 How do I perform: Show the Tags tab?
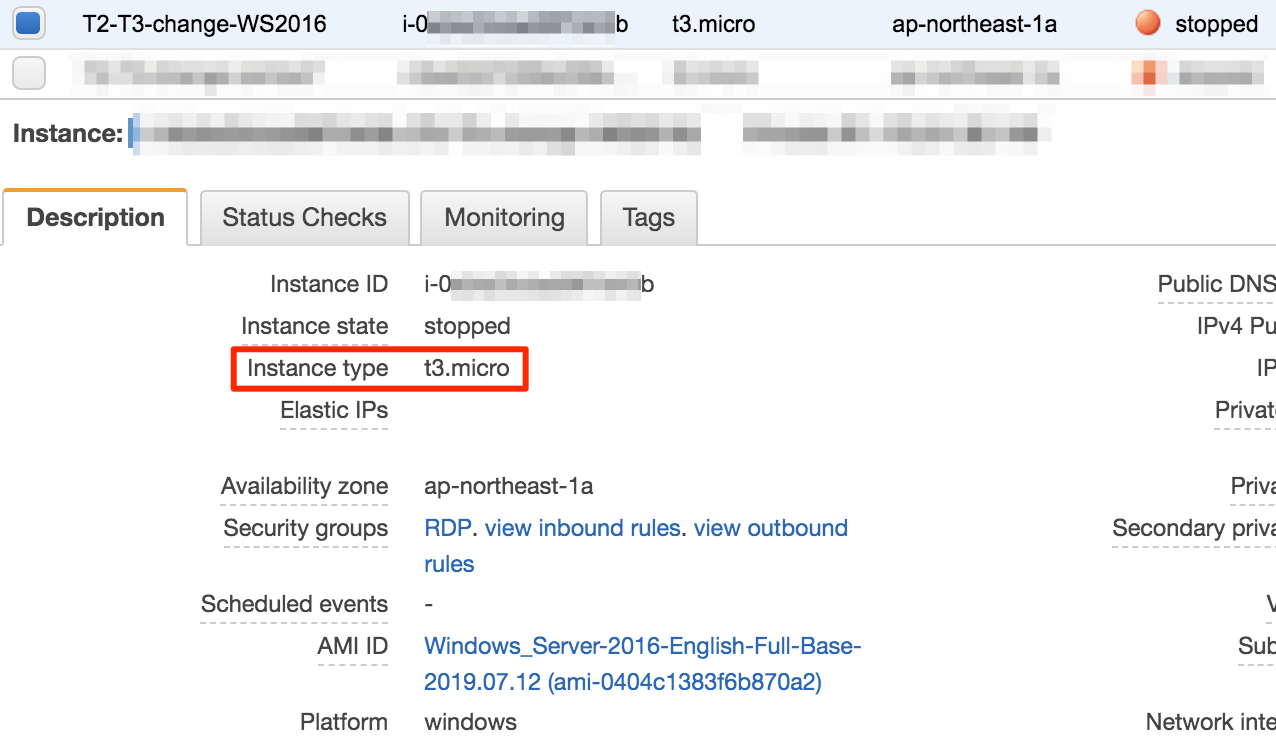pyautogui.click(x=648, y=218)
